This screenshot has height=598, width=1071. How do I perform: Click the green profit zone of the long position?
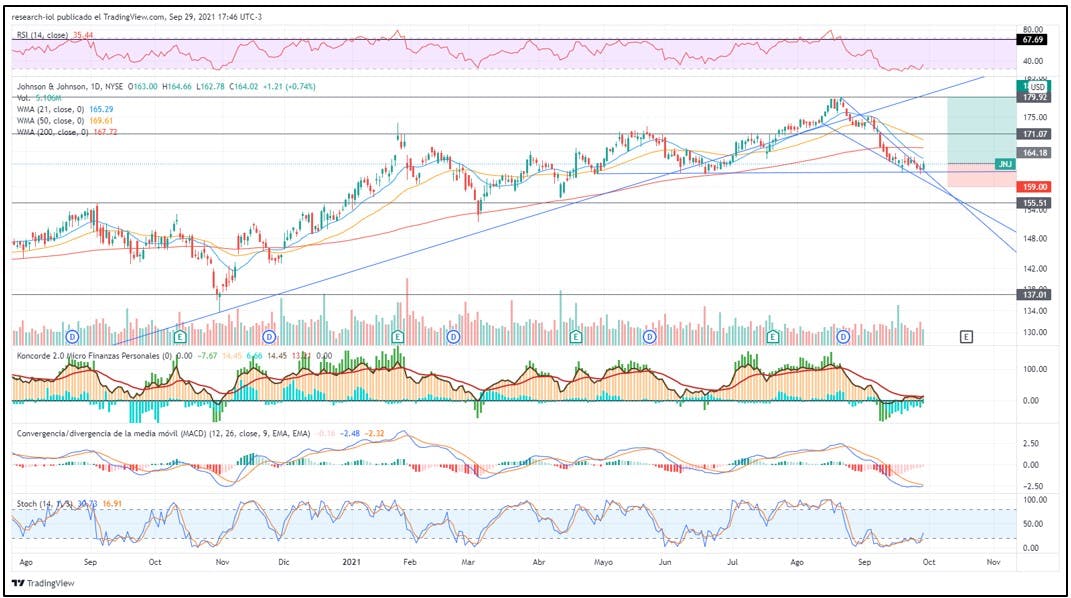pos(982,130)
